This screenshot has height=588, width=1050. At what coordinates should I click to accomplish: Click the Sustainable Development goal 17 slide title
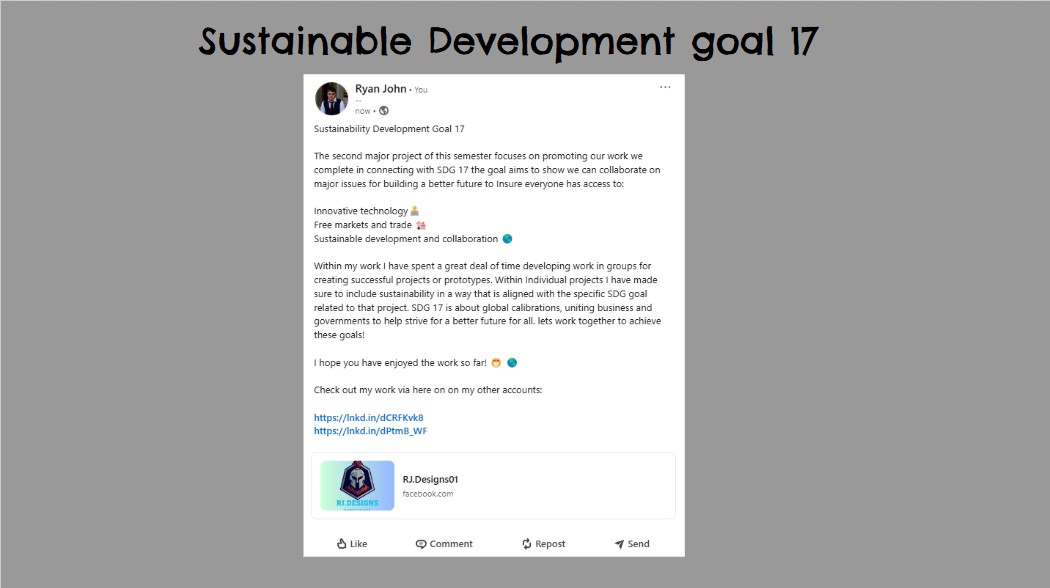coord(508,42)
